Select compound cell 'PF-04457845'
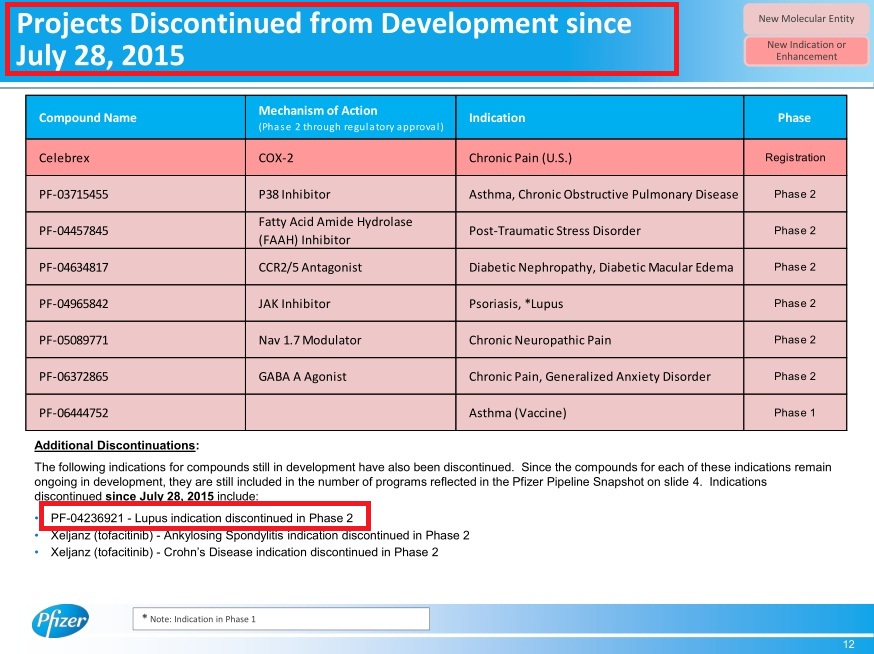 [x=135, y=230]
